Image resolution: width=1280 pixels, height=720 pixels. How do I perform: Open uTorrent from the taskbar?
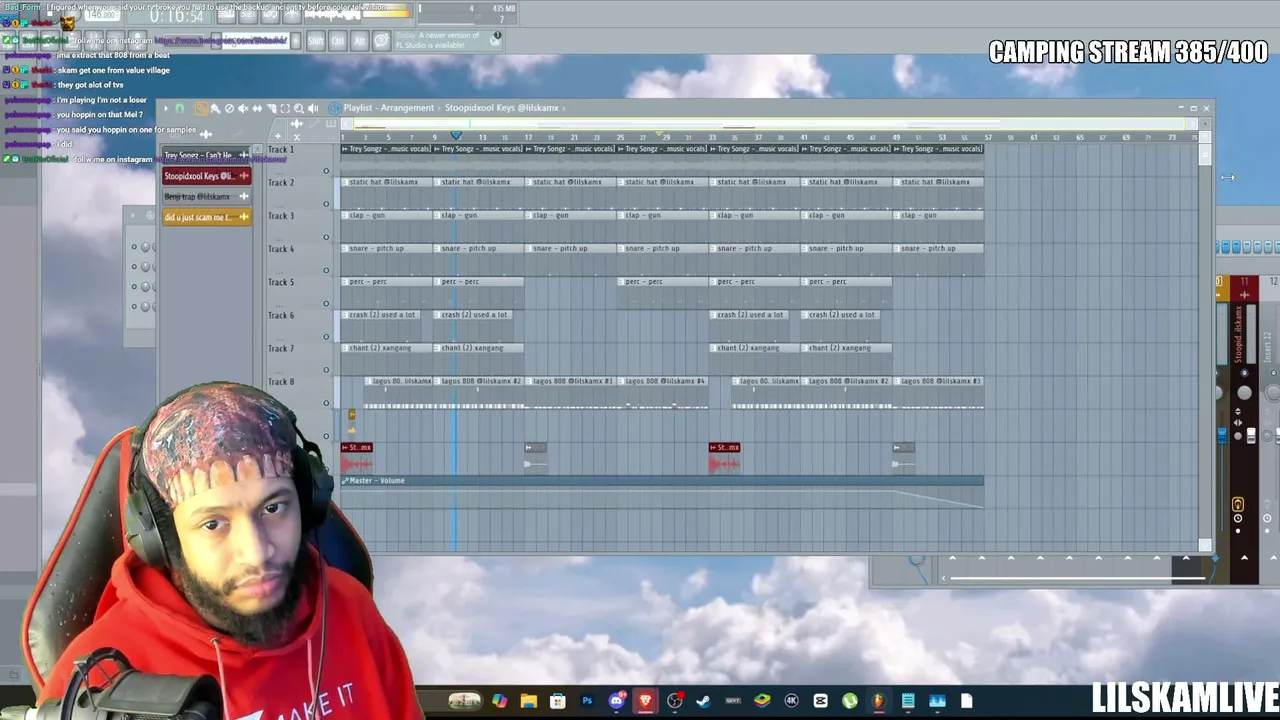click(850, 701)
